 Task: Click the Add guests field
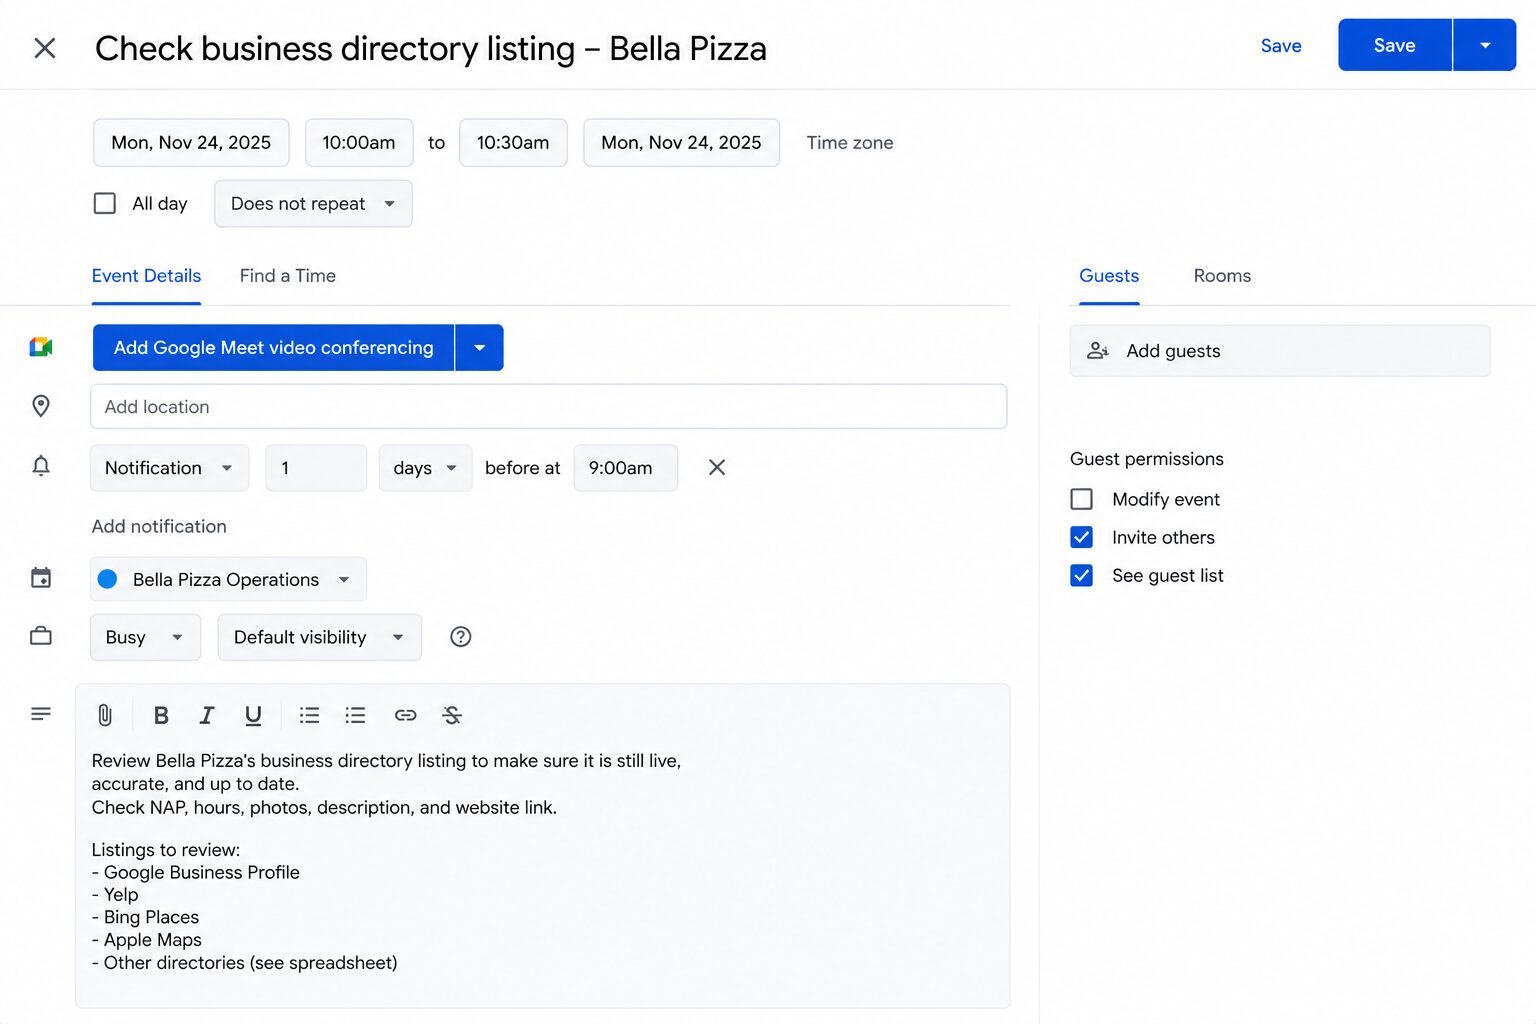coord(1280,351)
